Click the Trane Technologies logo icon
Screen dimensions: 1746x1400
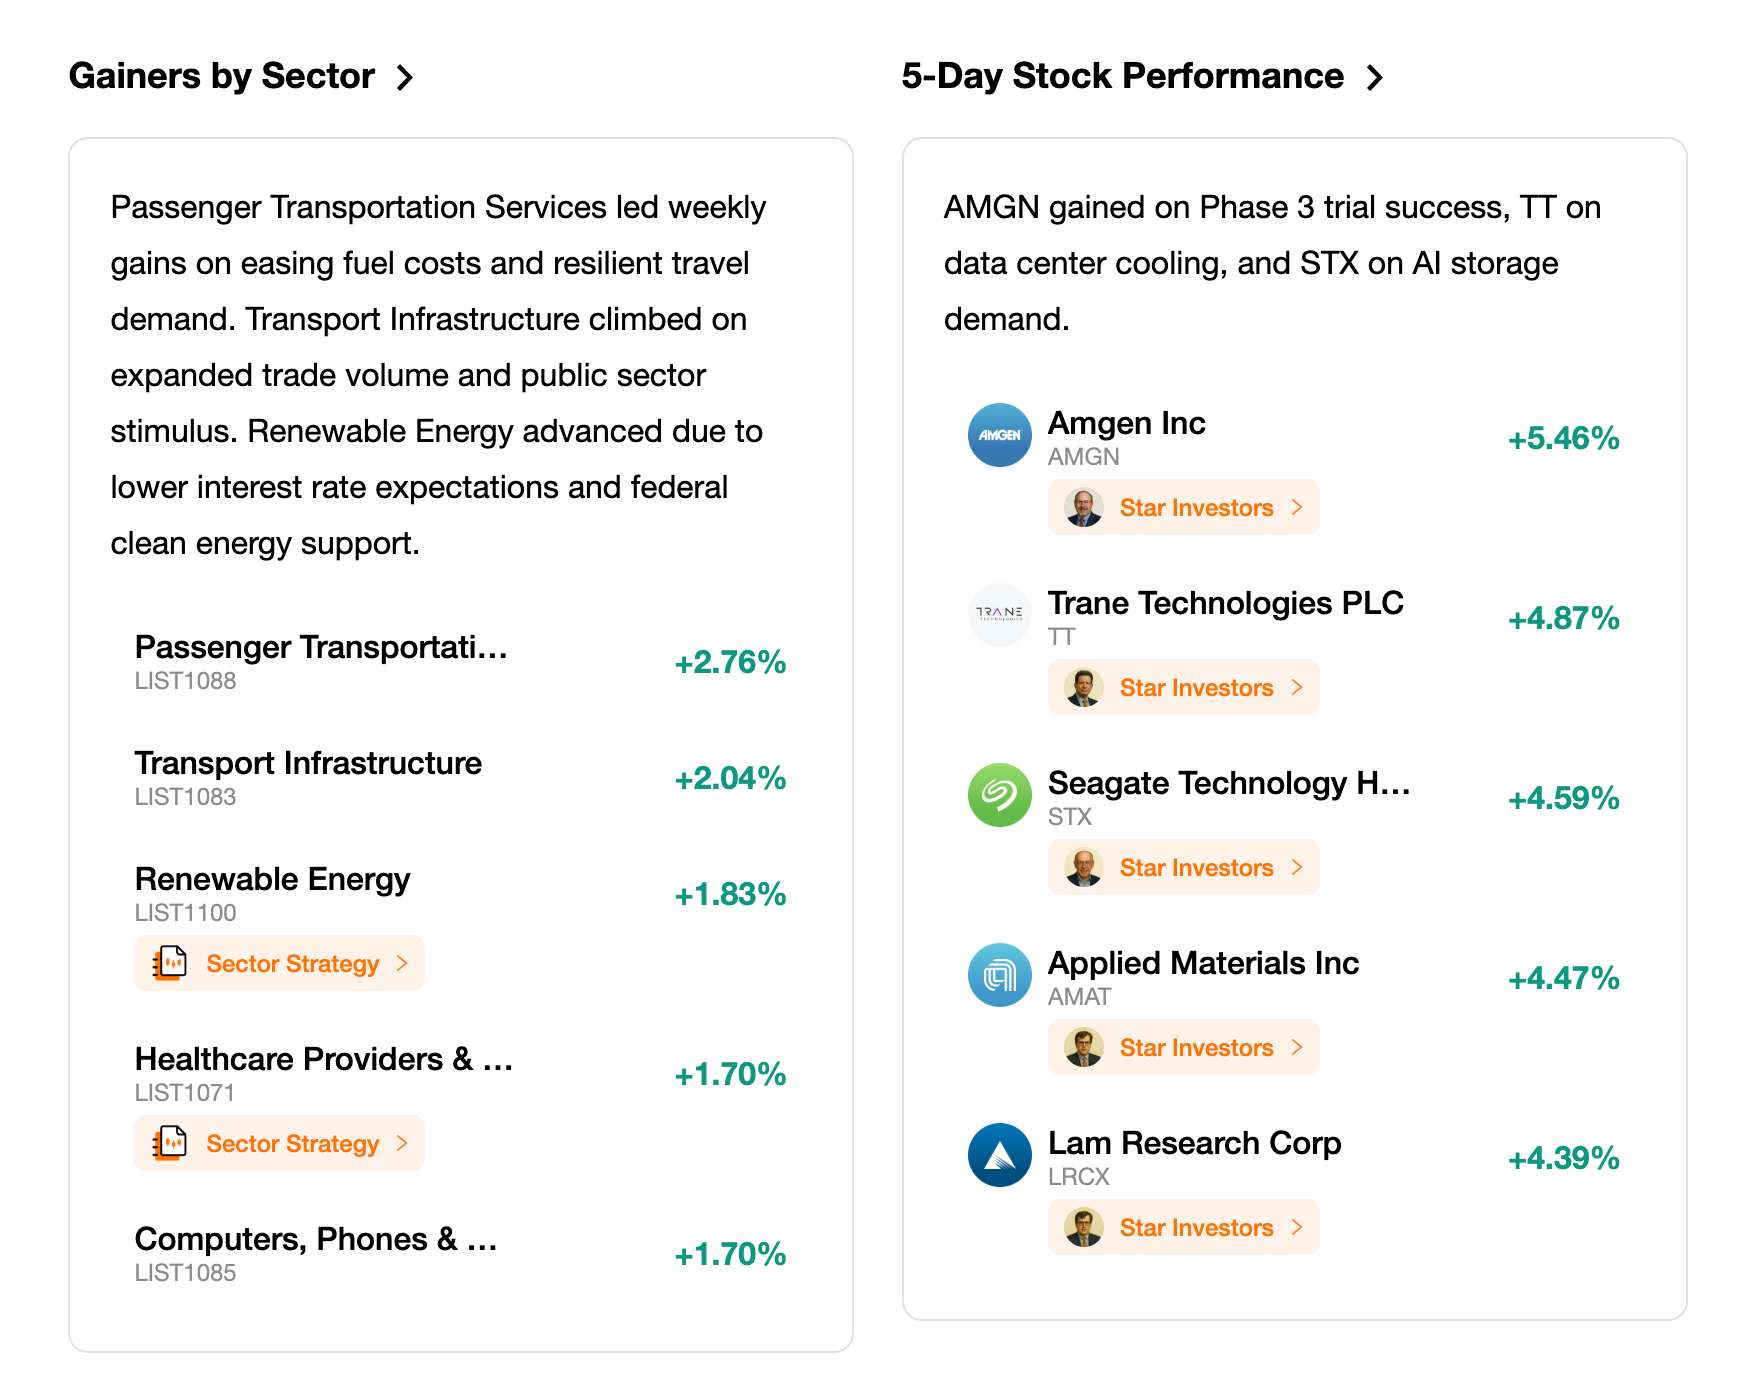[x=999, y=615]
